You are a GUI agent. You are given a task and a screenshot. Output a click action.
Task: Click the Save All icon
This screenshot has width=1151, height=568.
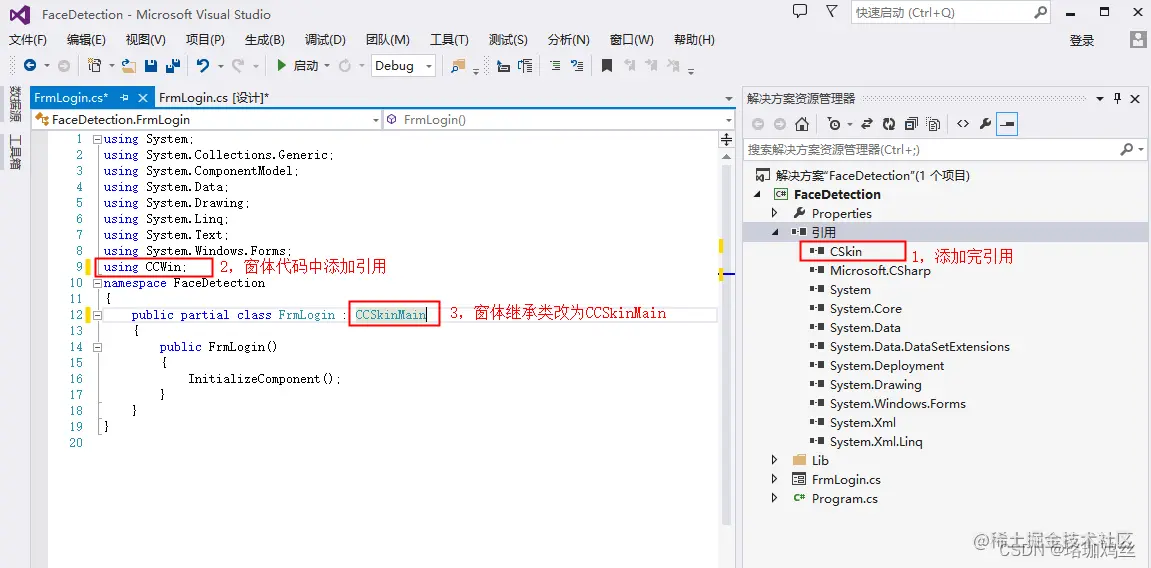click(173, 66)
